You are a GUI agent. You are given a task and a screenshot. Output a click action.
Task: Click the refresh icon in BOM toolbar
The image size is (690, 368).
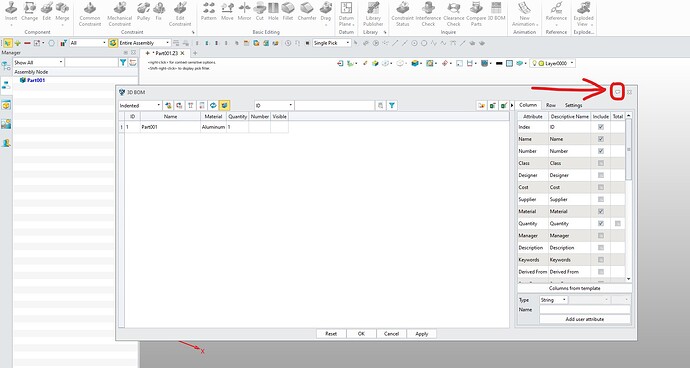pos(213,106)
